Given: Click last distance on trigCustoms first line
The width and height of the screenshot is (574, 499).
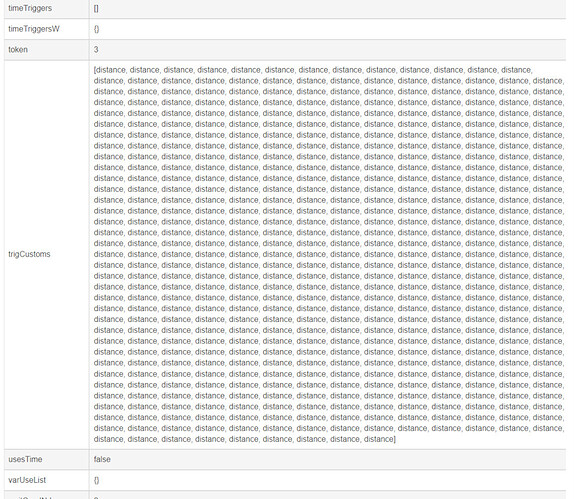Looking at the screenshot, I should [x=517, y=70].
